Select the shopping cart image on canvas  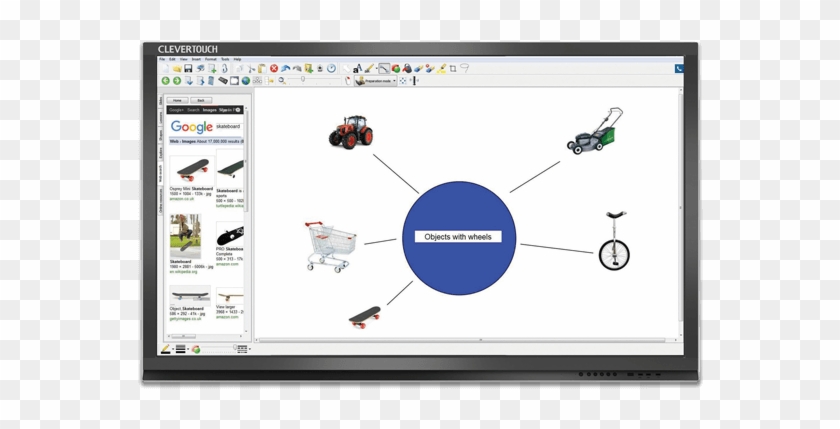330,247
